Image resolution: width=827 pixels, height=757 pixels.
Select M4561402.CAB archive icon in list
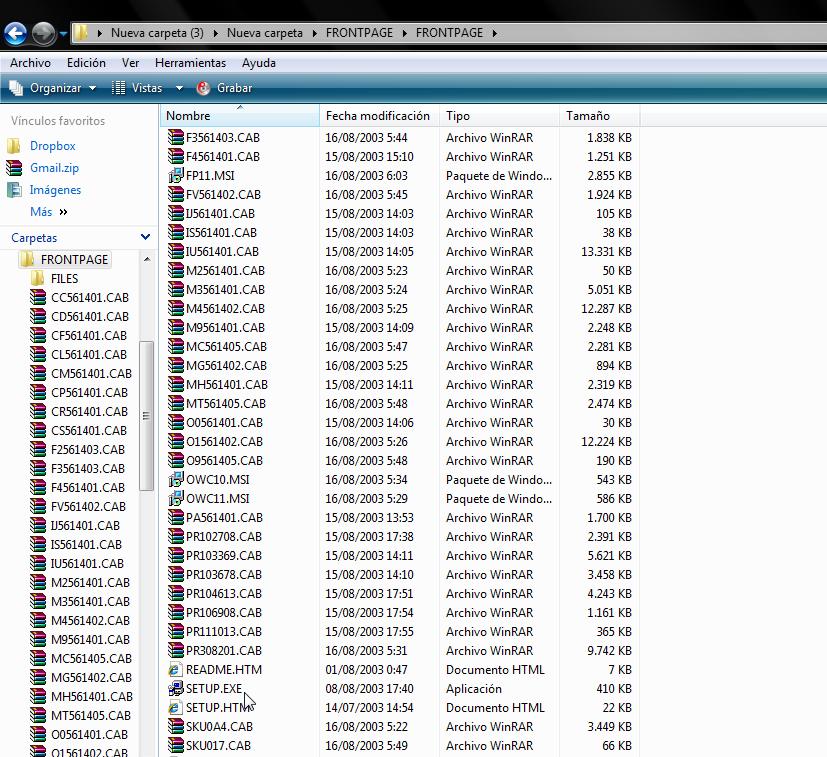tap(176, 309)
